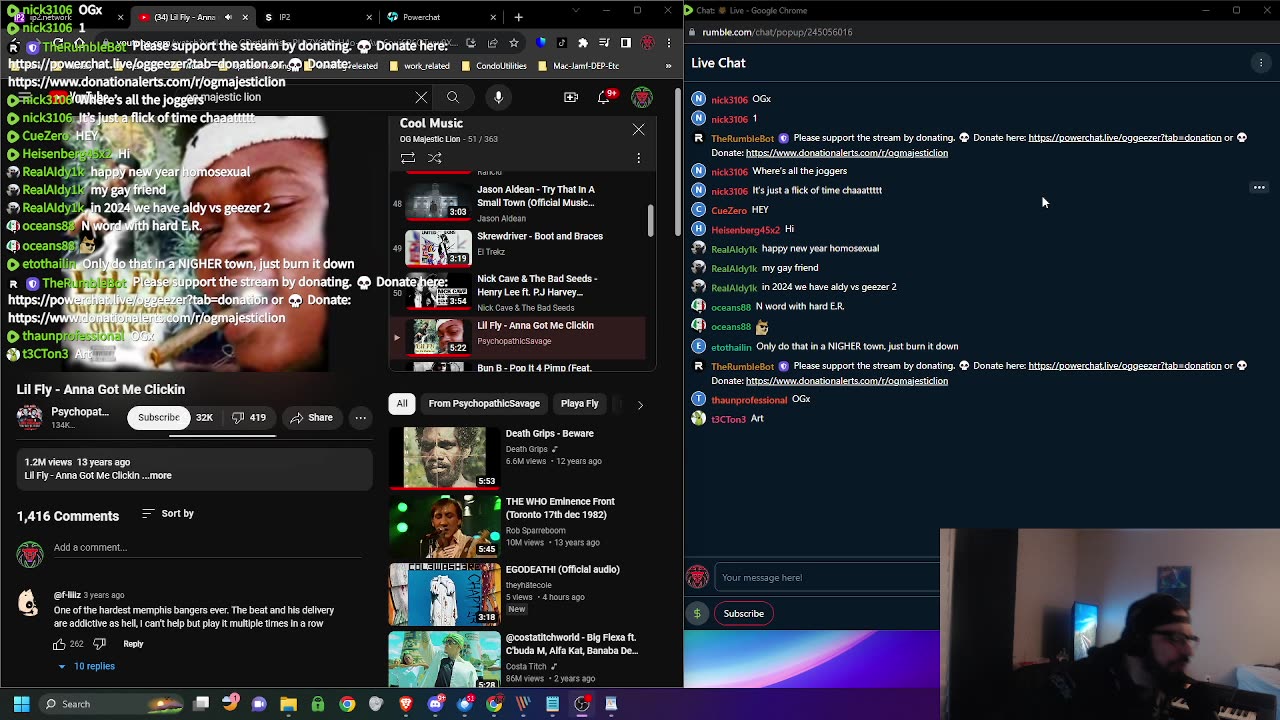This screenshot has height=720, width=1280.
Task: Play Bun B Pop It 4 Pimp
Action: tap(516, 367)
